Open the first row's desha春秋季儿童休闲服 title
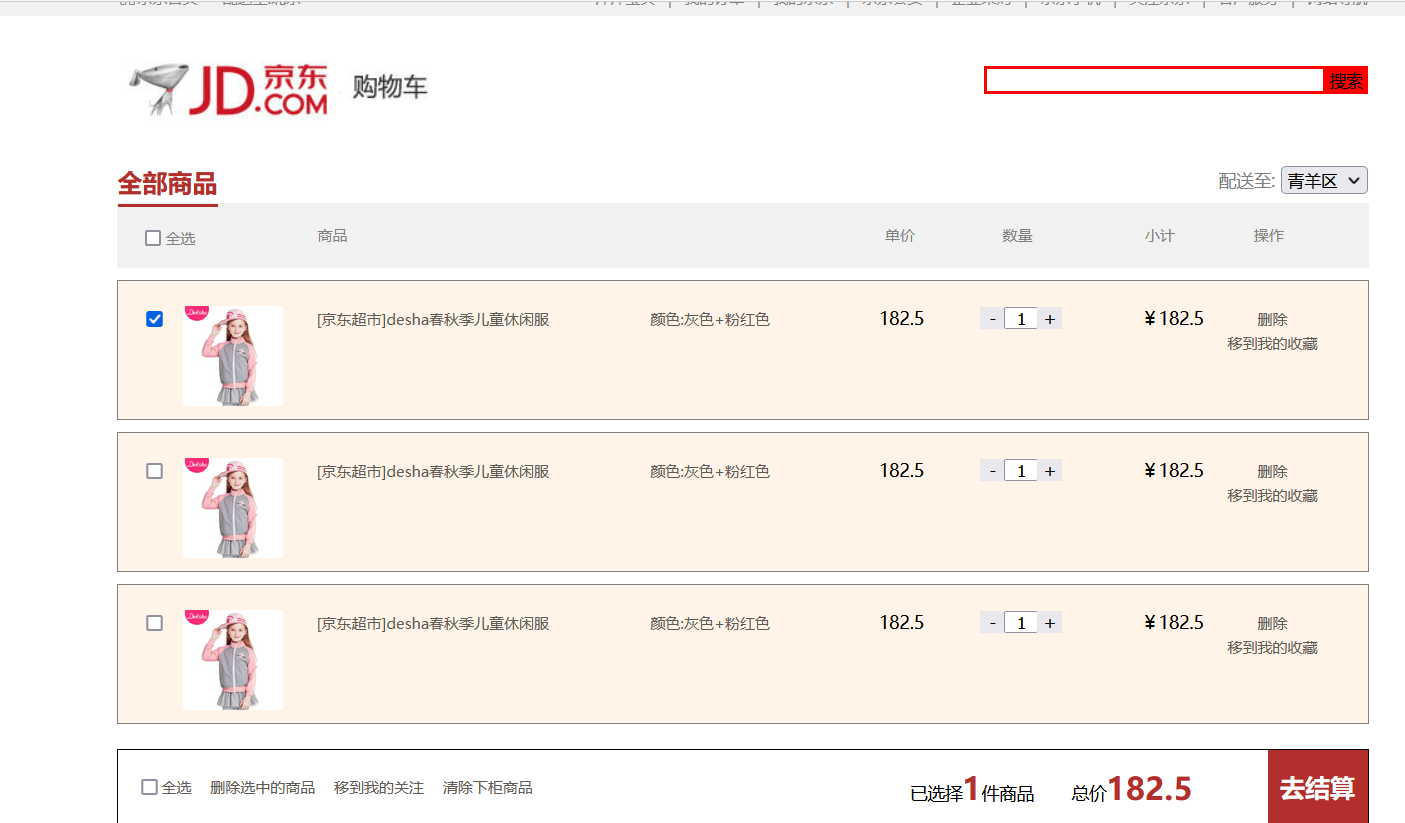Viewport: 1405px width, 823px height. click(x=433, y=320)
